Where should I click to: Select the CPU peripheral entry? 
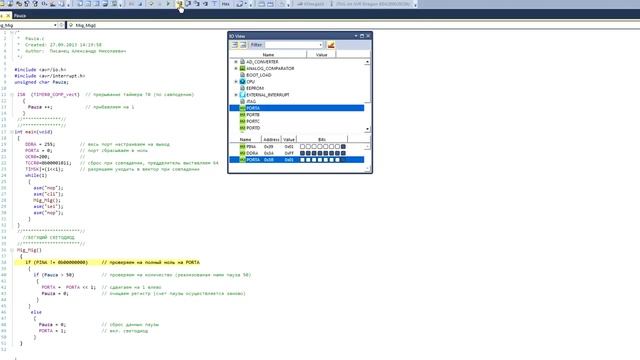pos(250,82)
